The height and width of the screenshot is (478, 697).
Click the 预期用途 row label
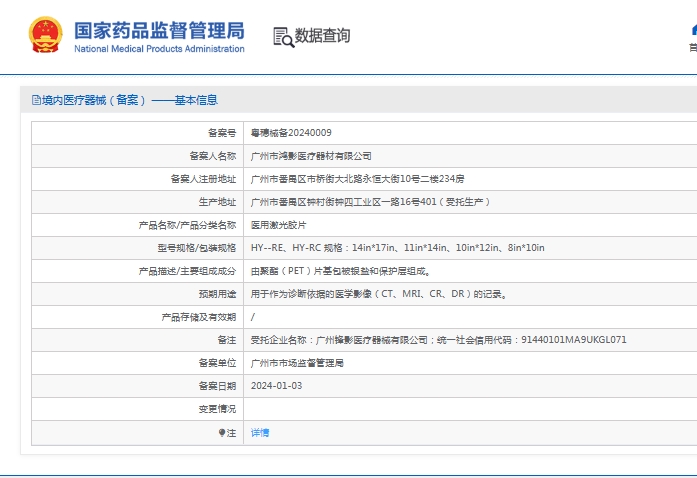217,294
